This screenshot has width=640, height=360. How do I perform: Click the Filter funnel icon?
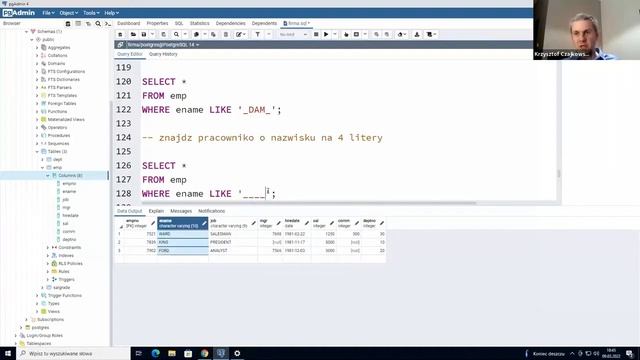[258, 35]
